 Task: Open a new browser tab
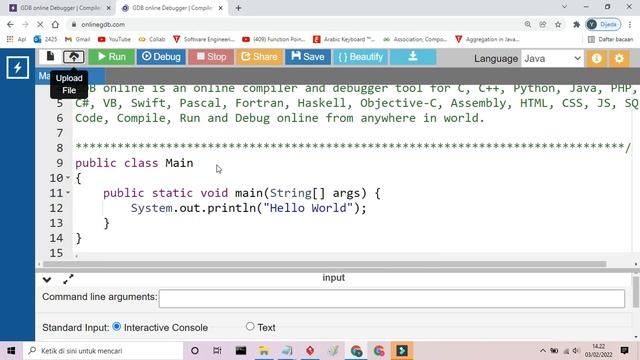click(x=238, y=8)
